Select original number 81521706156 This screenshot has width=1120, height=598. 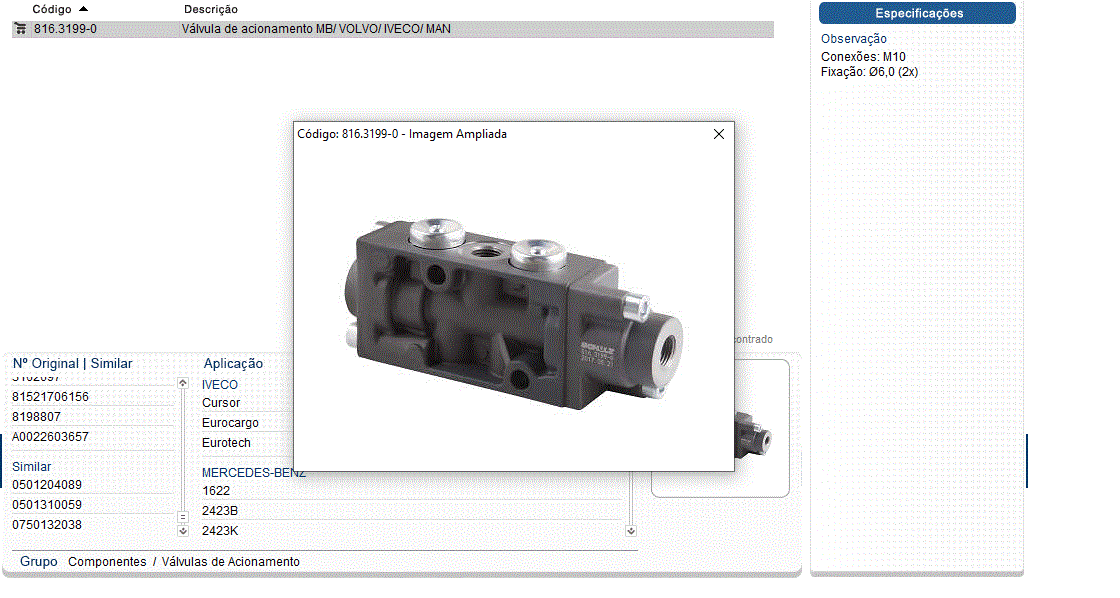[50, 397]
